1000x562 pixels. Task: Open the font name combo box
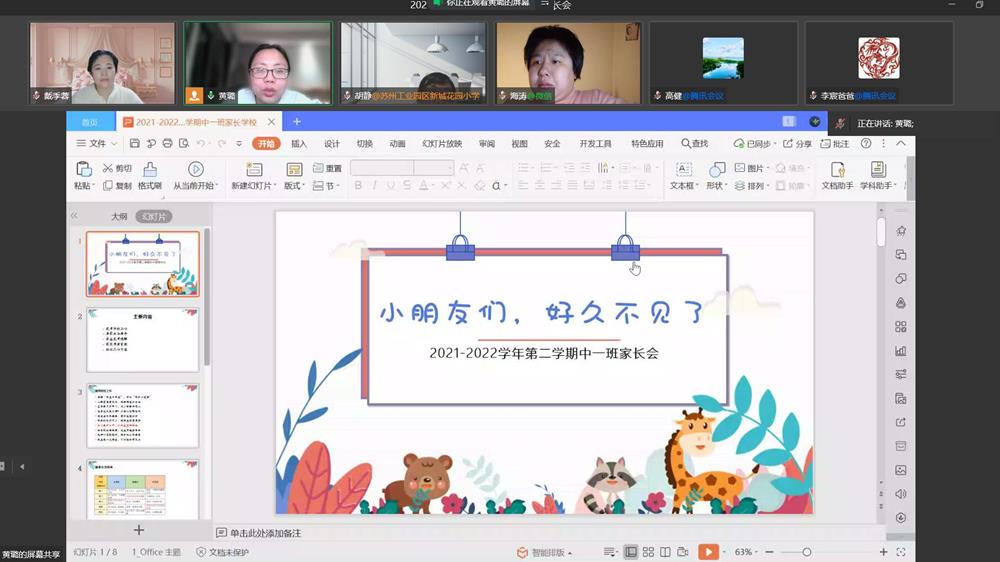click(x=382, y=168)
